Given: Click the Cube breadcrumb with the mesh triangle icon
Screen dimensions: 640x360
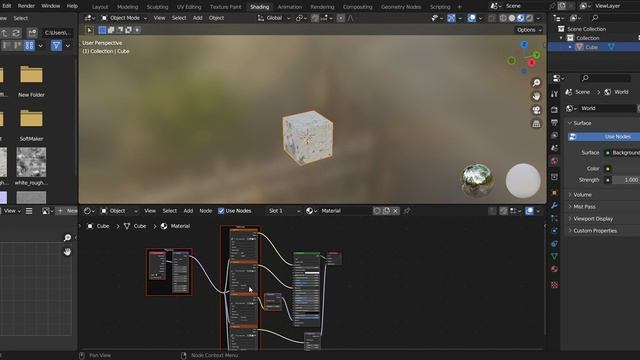Looking at the screenshot, I should [x=135, y=226].
